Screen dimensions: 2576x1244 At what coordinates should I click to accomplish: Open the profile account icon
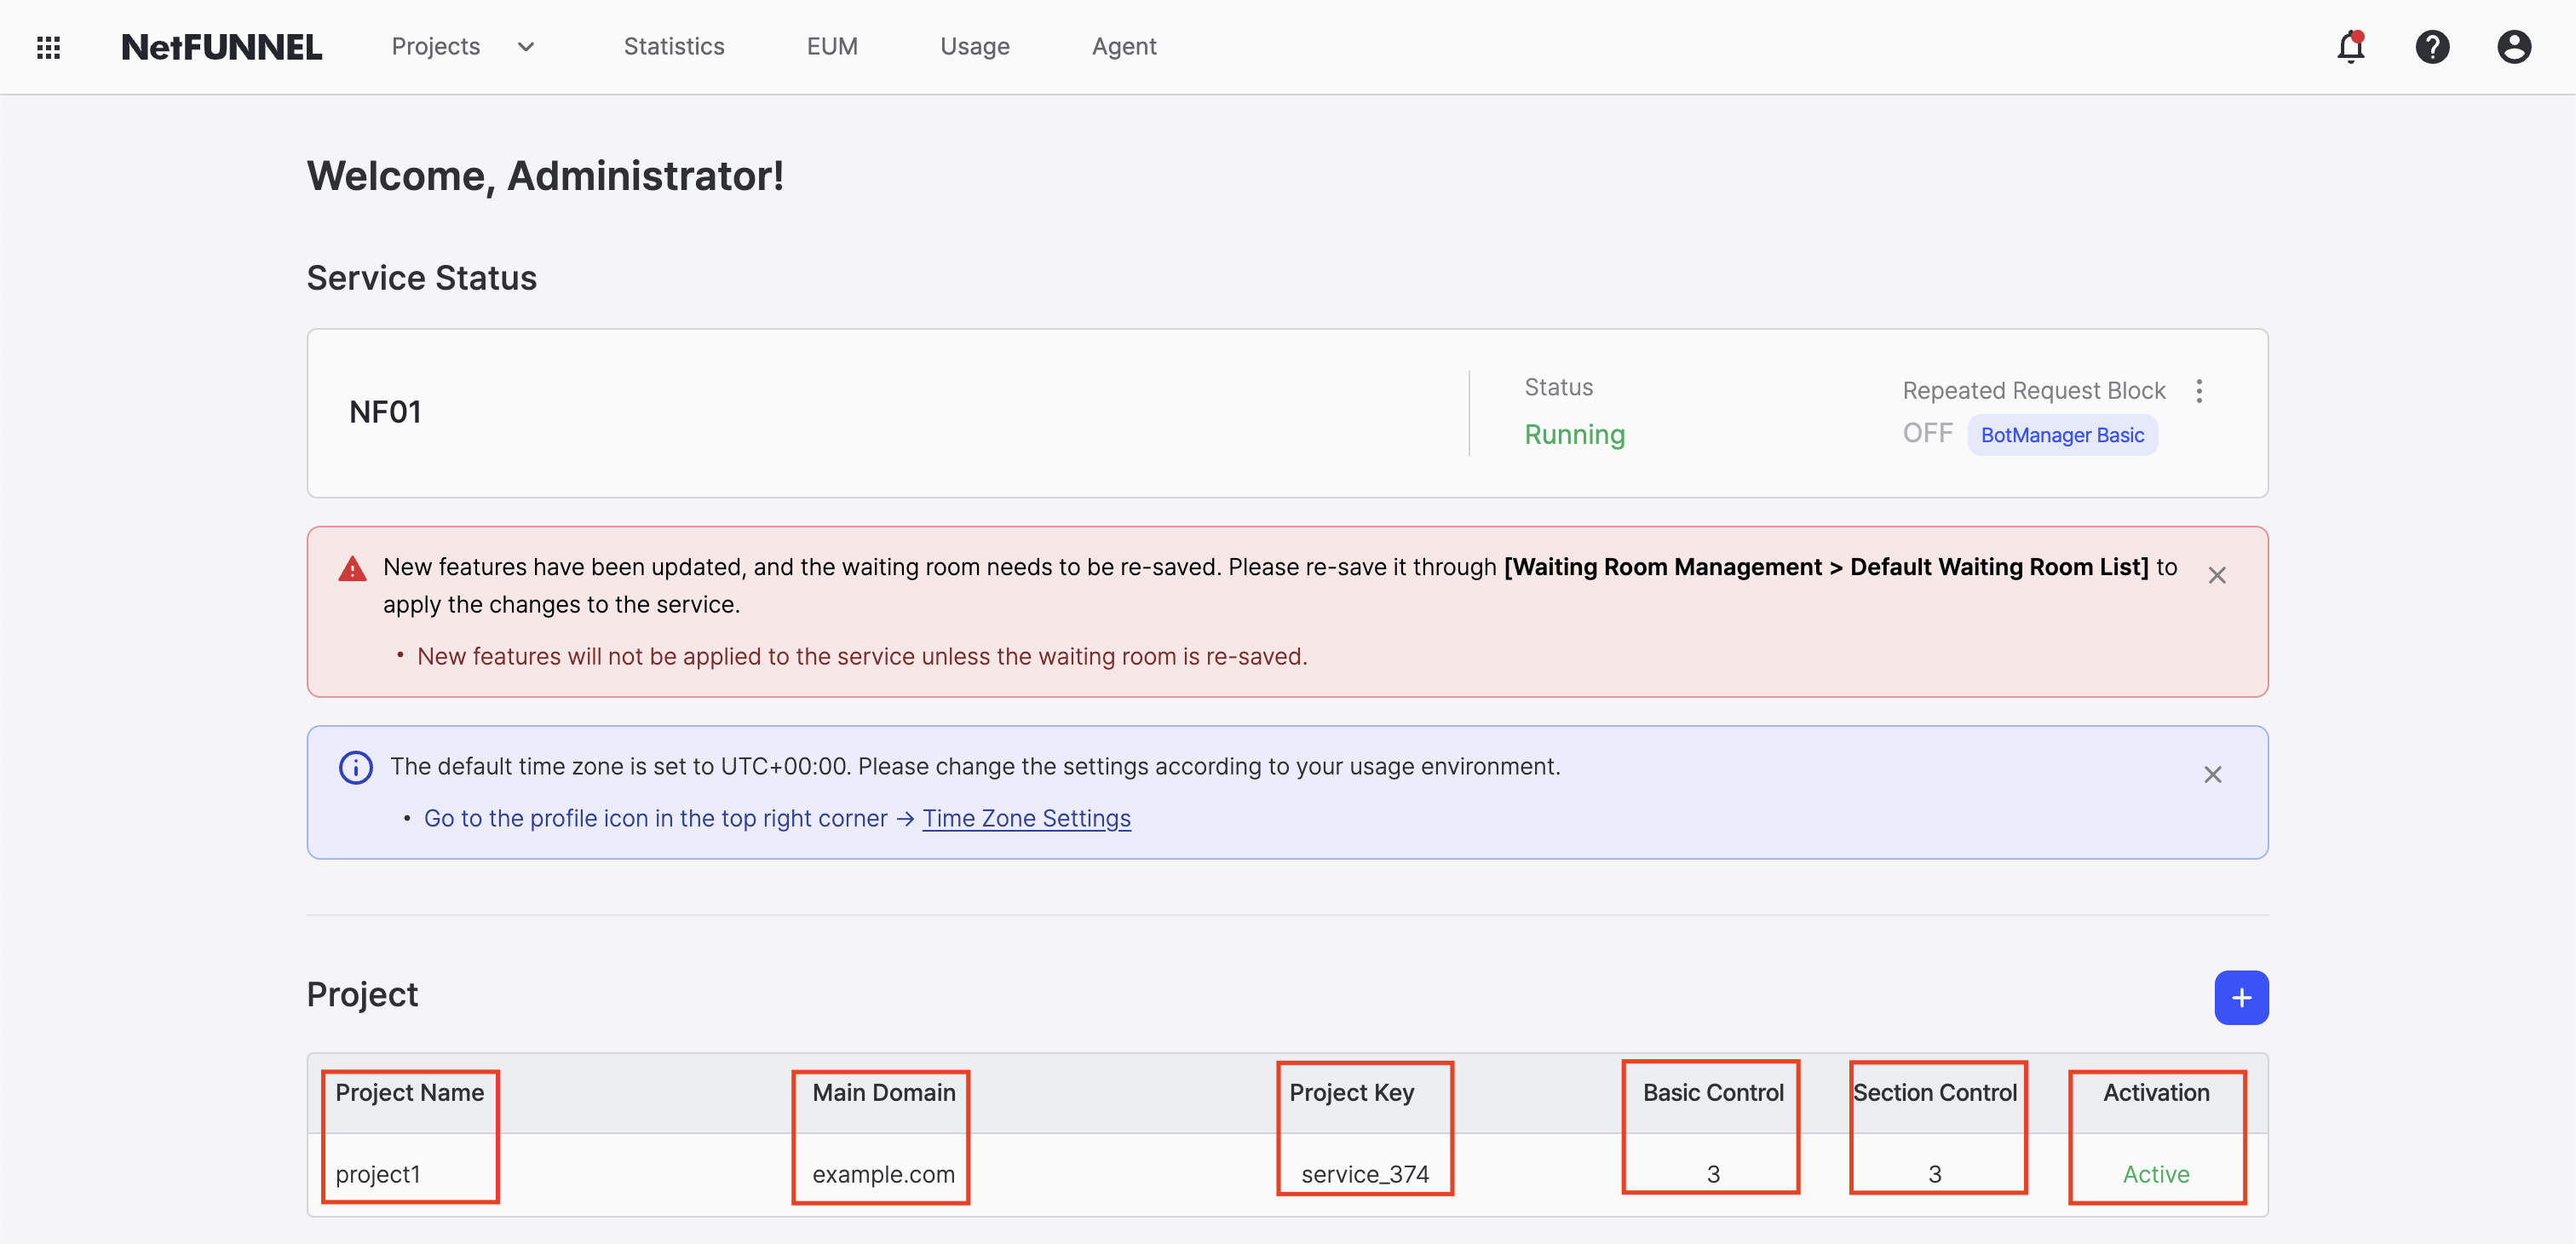click(x=2515, y=47)
